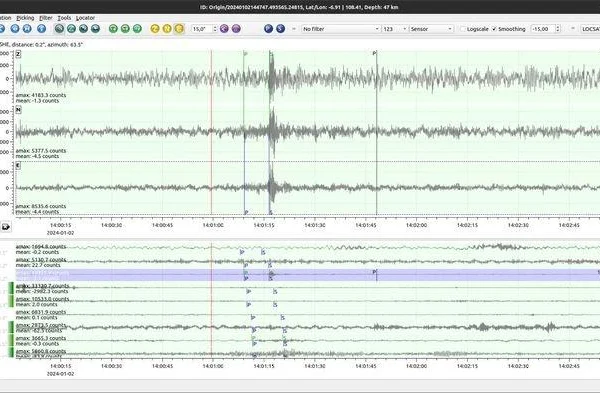Click P flag on the 1694.8 counts row

242,252
